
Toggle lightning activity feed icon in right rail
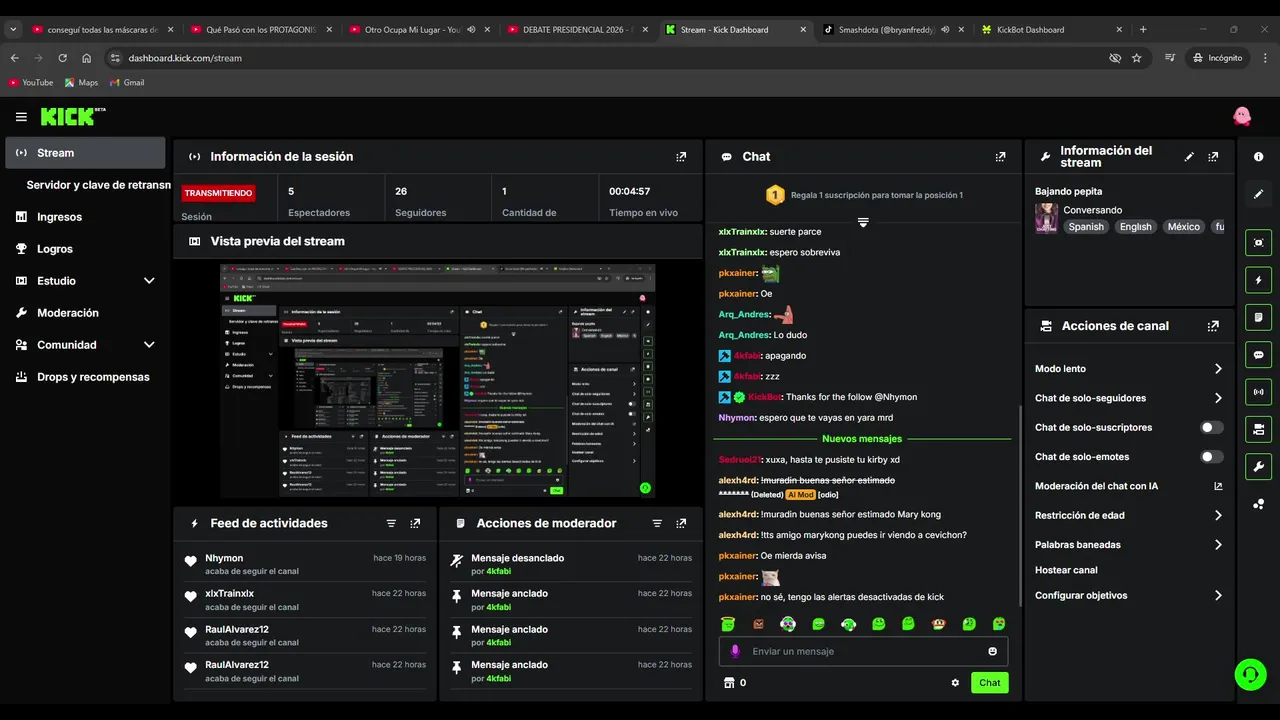click(x=1258, y=280)
